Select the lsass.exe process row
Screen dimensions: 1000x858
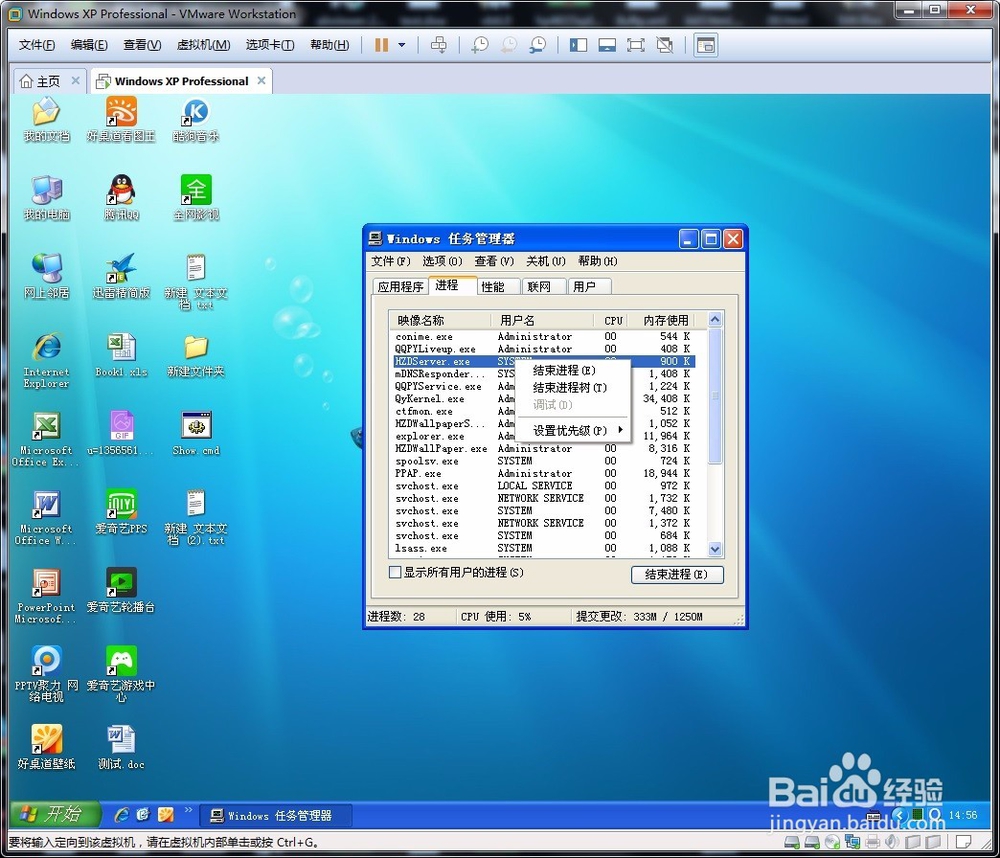542,548
